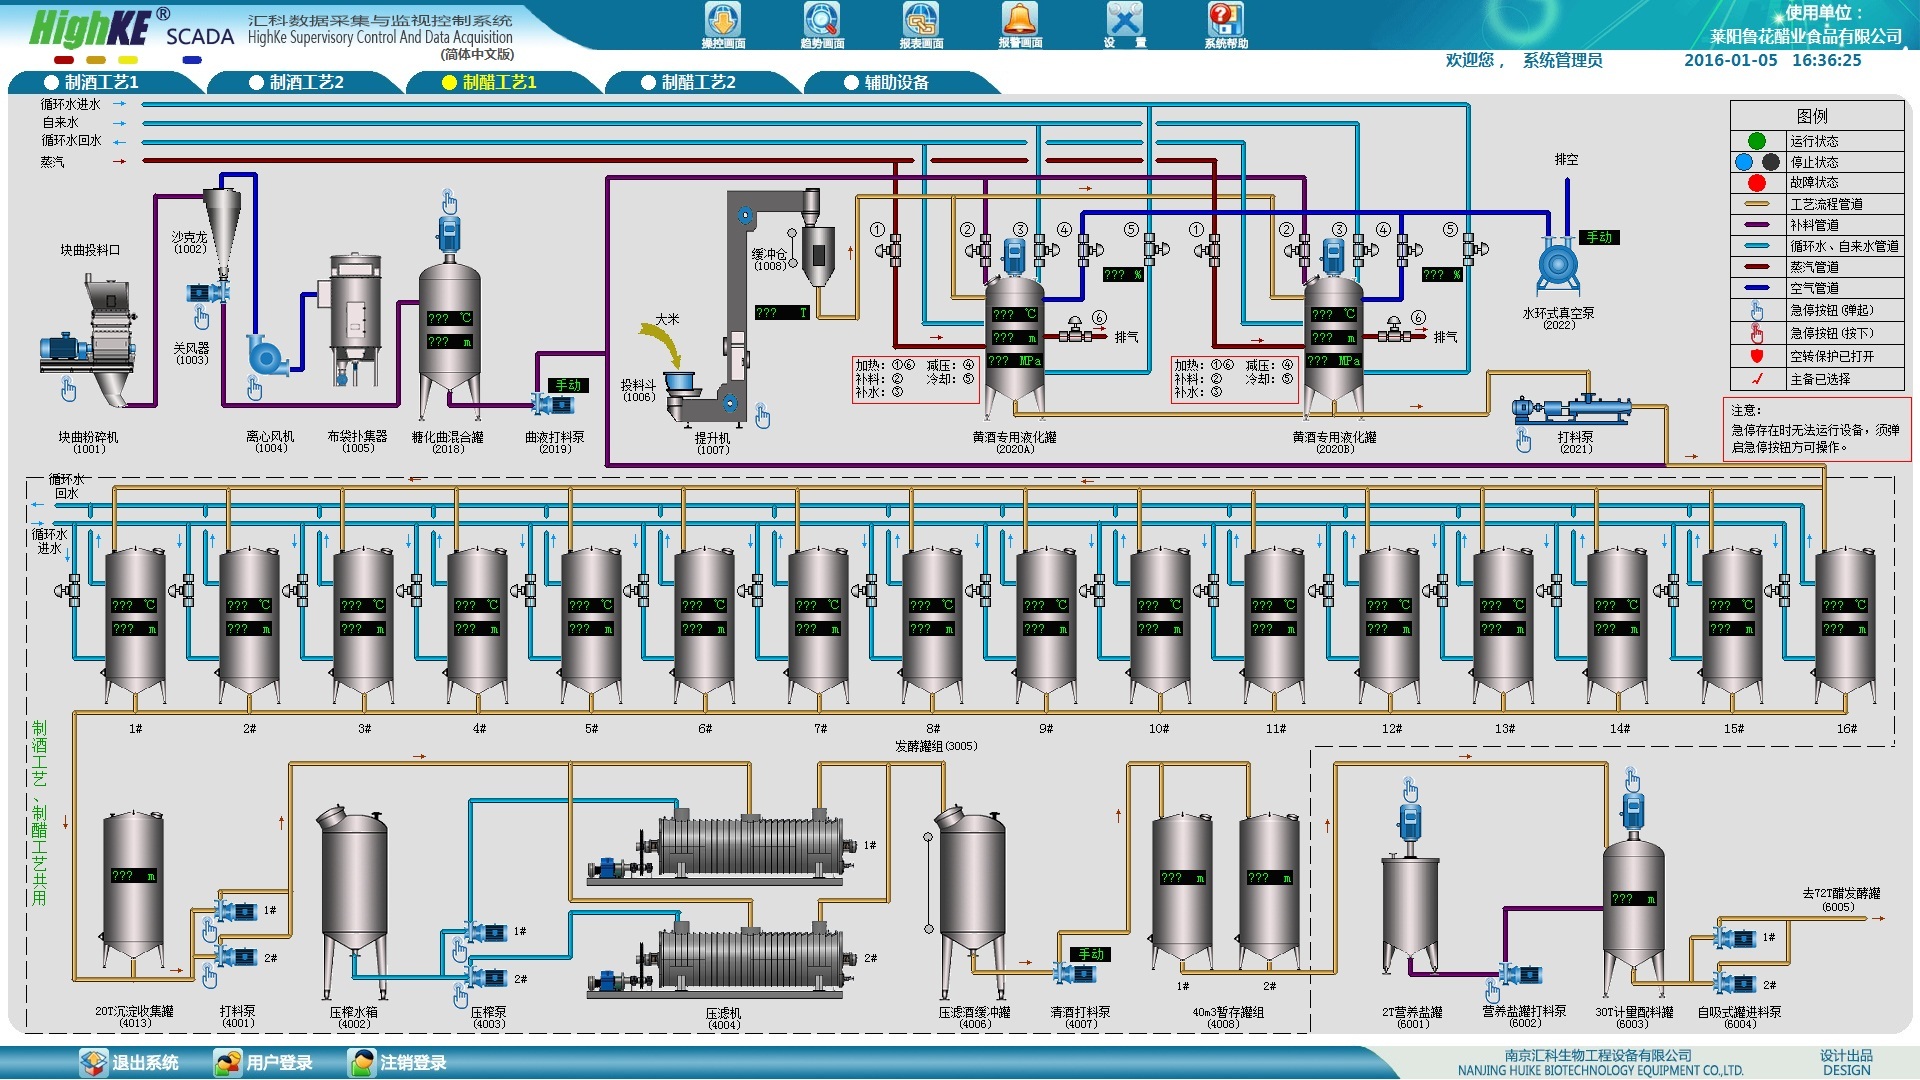This screenshot has height=1080, width=1920.
Task: Click the 用户登录 user login button
Action: [x=264, y=1062]
